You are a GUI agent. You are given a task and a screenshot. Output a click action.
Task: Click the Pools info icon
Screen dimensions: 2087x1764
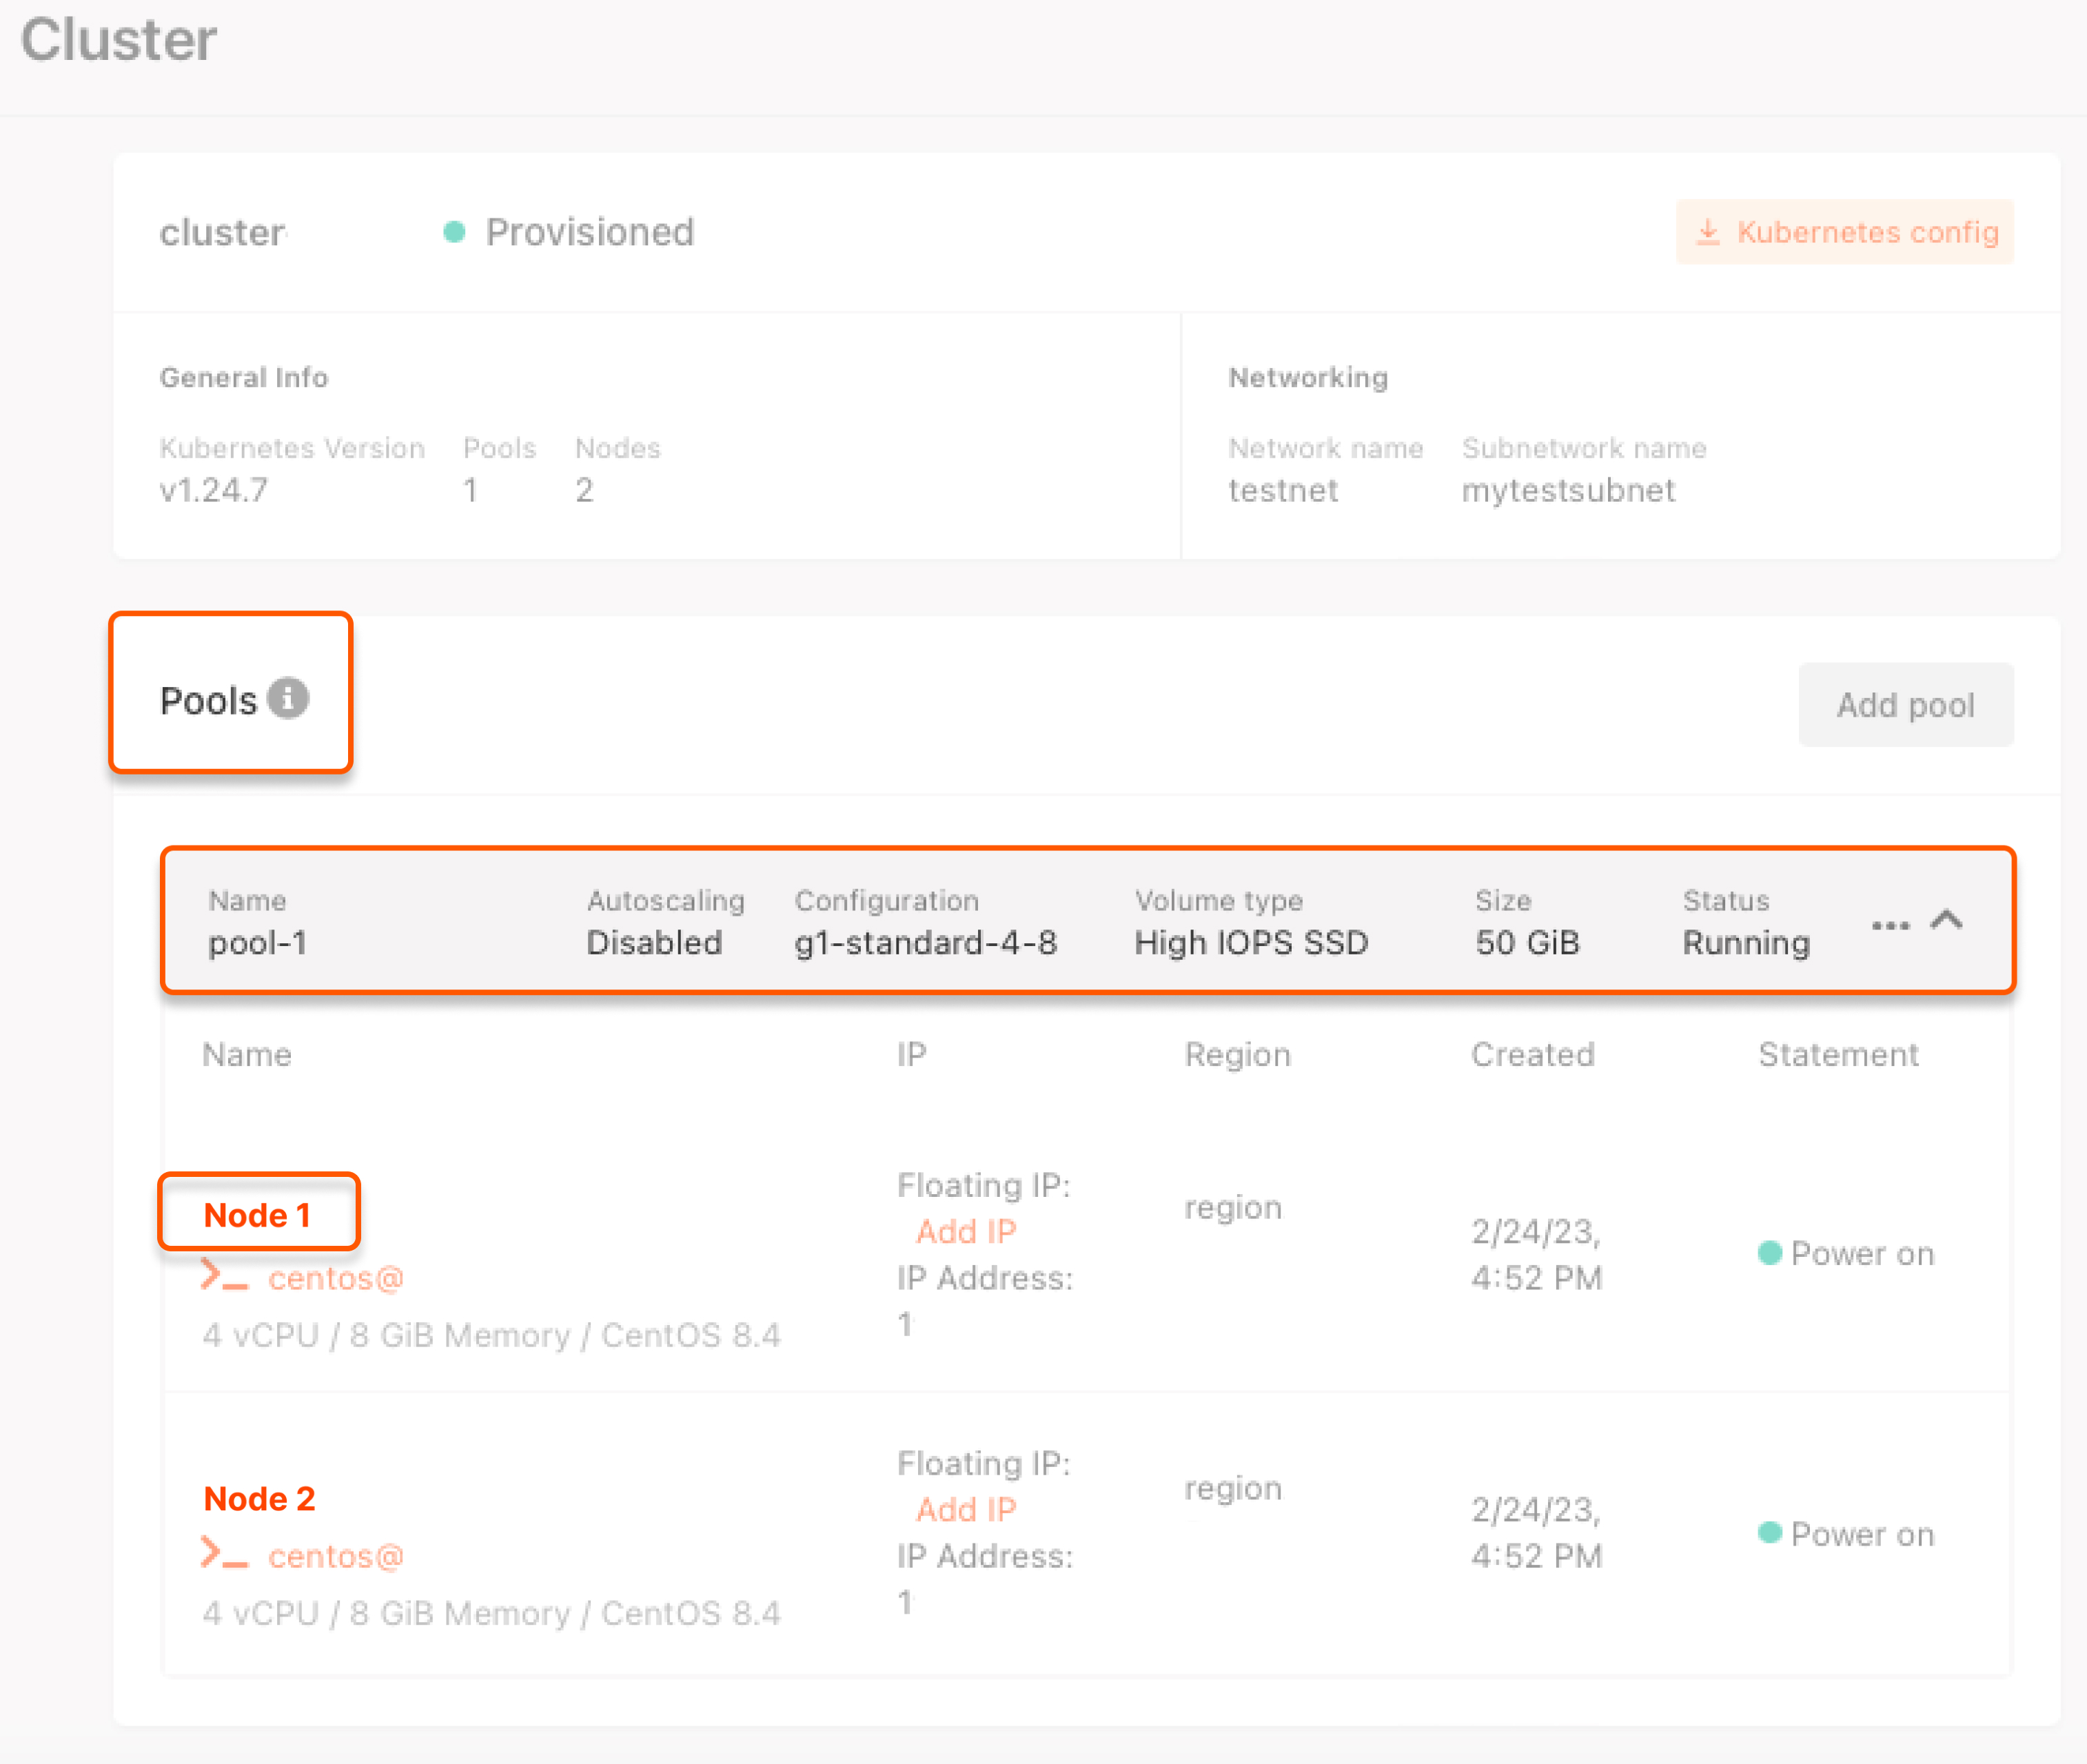[288, 699]
